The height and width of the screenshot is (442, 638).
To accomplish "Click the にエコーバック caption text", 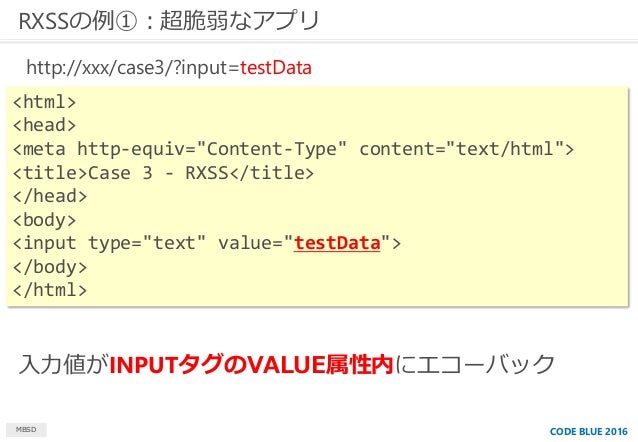I will tap(474, 364).
